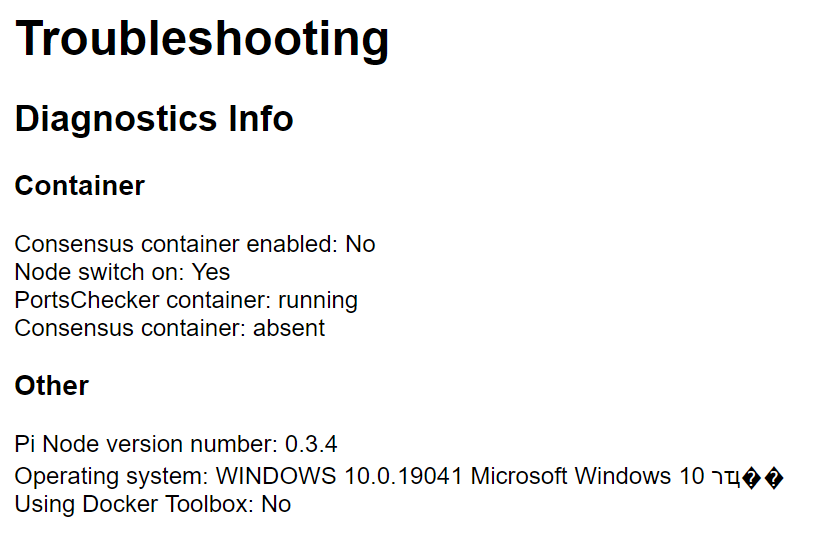Click the Microsoft Windows 10 text
The height and width of the screenshot is (534, 824).
point(587,476)
